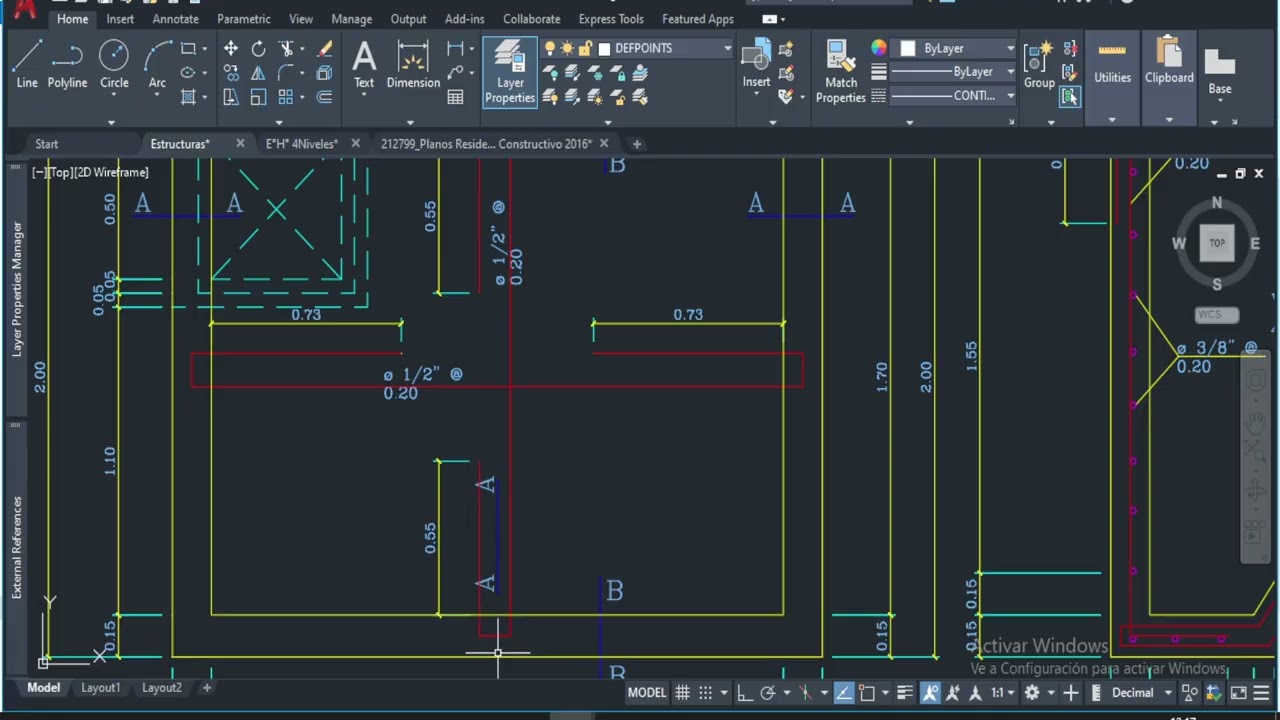The width and height of the screenshot is (1280, 720).
Task: Select the Hatch tool icon
Action: click(x=188, y=97)
